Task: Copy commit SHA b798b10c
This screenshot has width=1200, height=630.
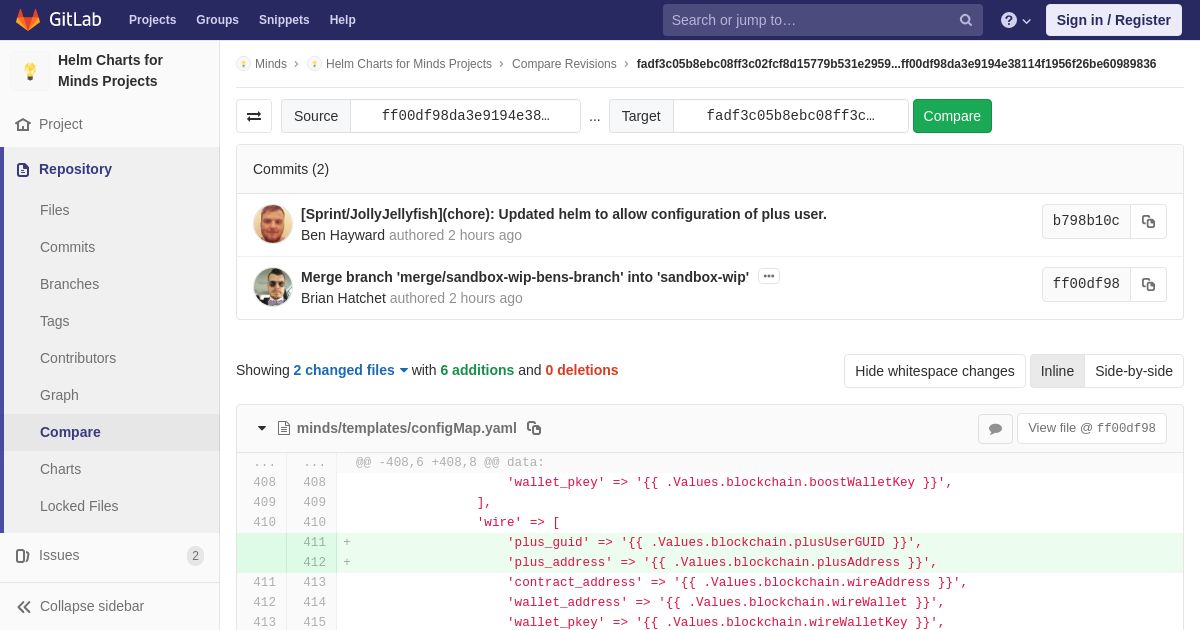Action: click(x=1148, y=221)
